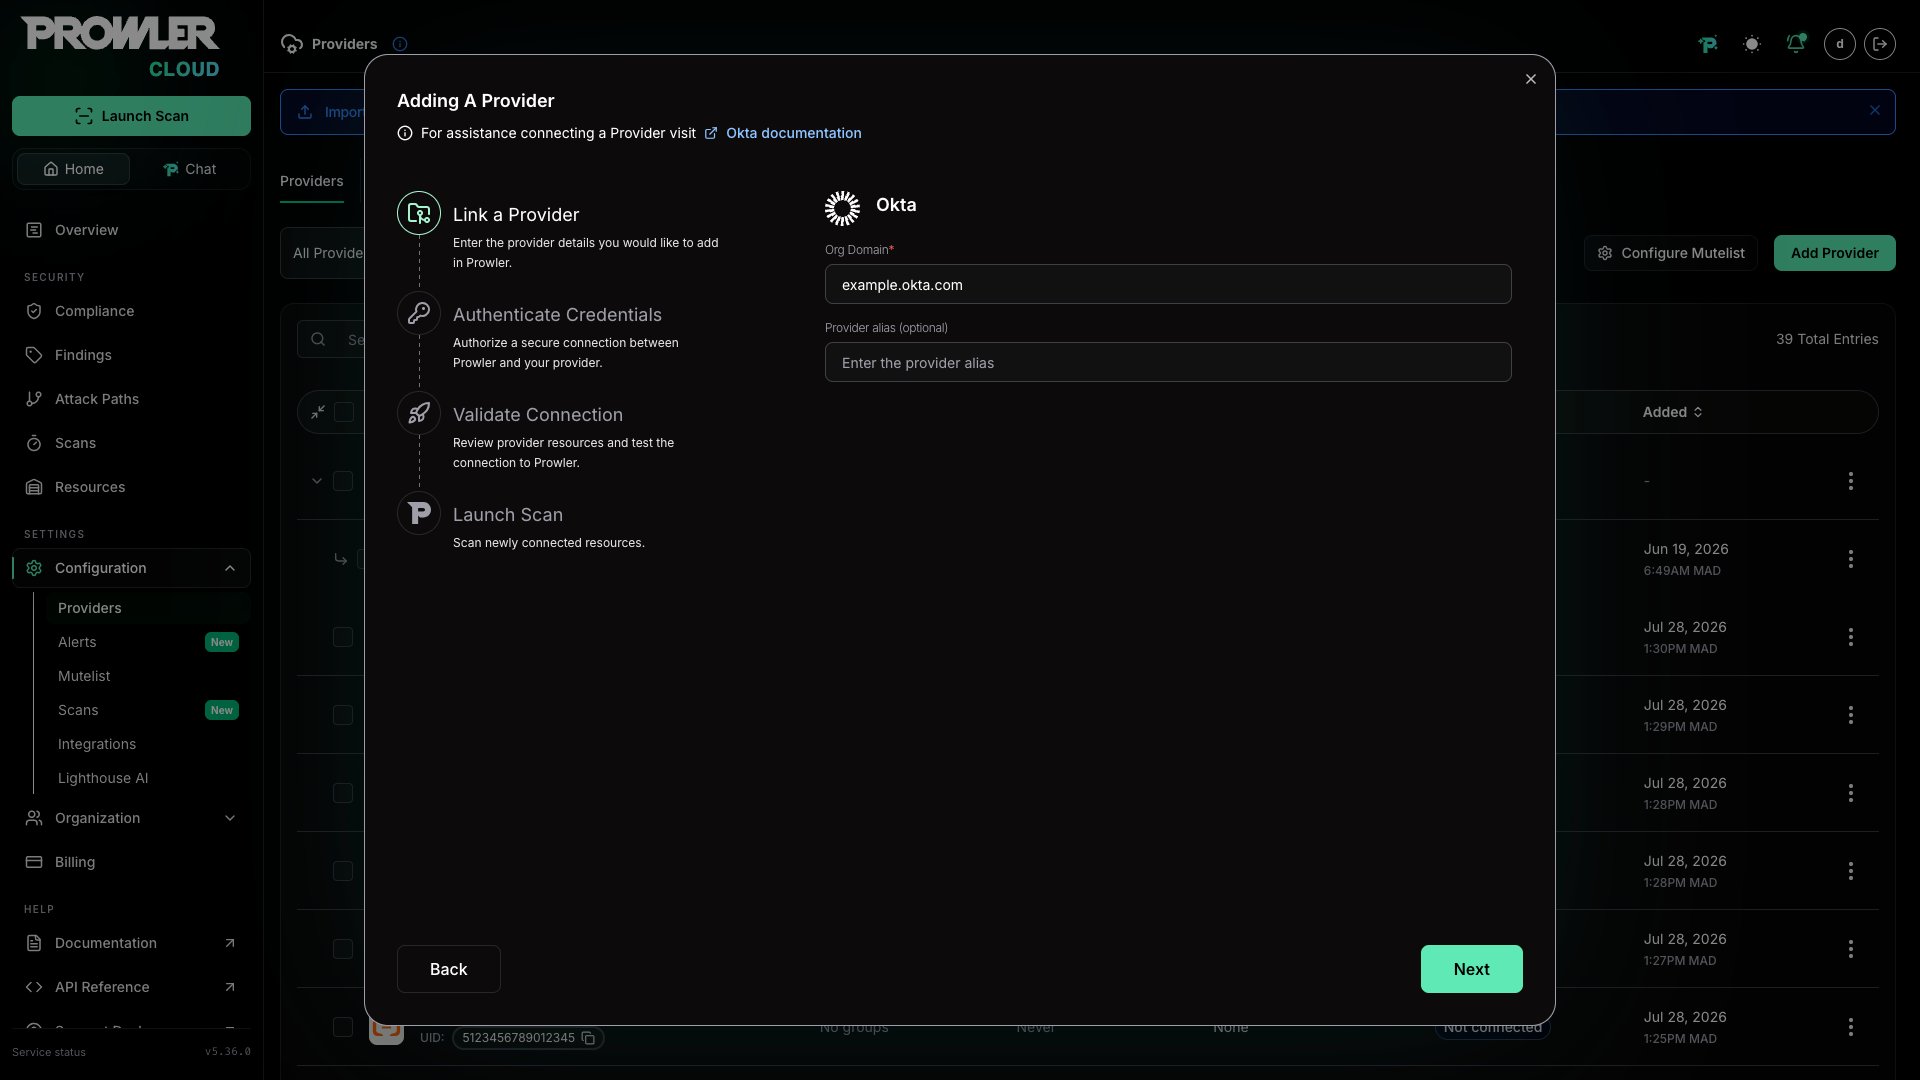Screen dimensions: 1920x1080
Task: Open Overview in the sidebar
Action: coord(131,230)
